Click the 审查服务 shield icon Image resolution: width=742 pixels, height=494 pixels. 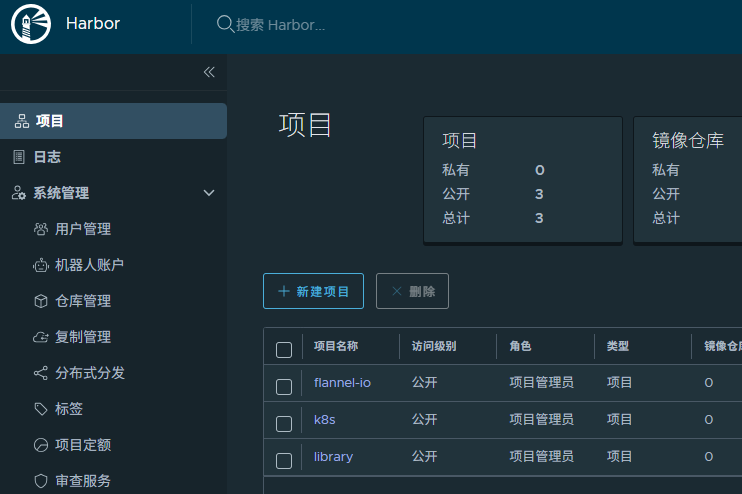click(x=41, y=481)
